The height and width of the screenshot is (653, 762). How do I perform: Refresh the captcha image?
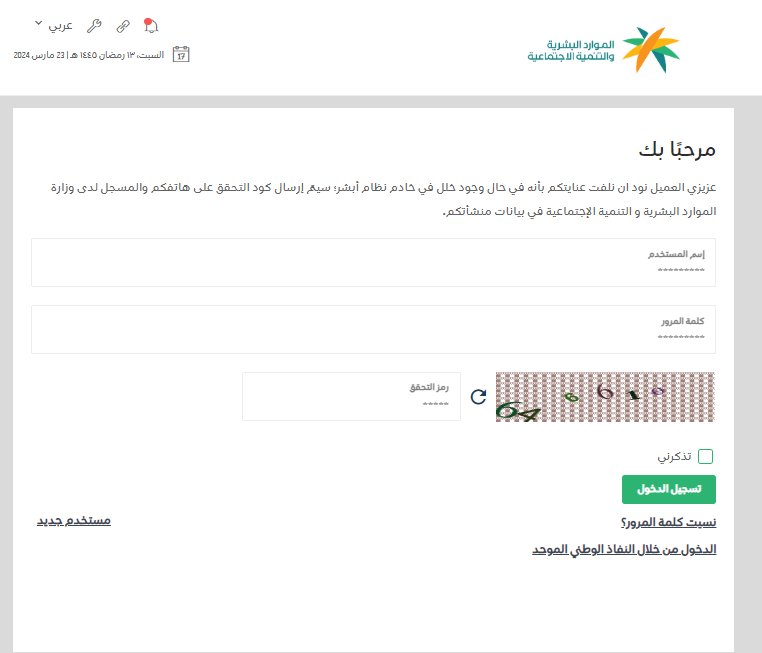[478, 396]
